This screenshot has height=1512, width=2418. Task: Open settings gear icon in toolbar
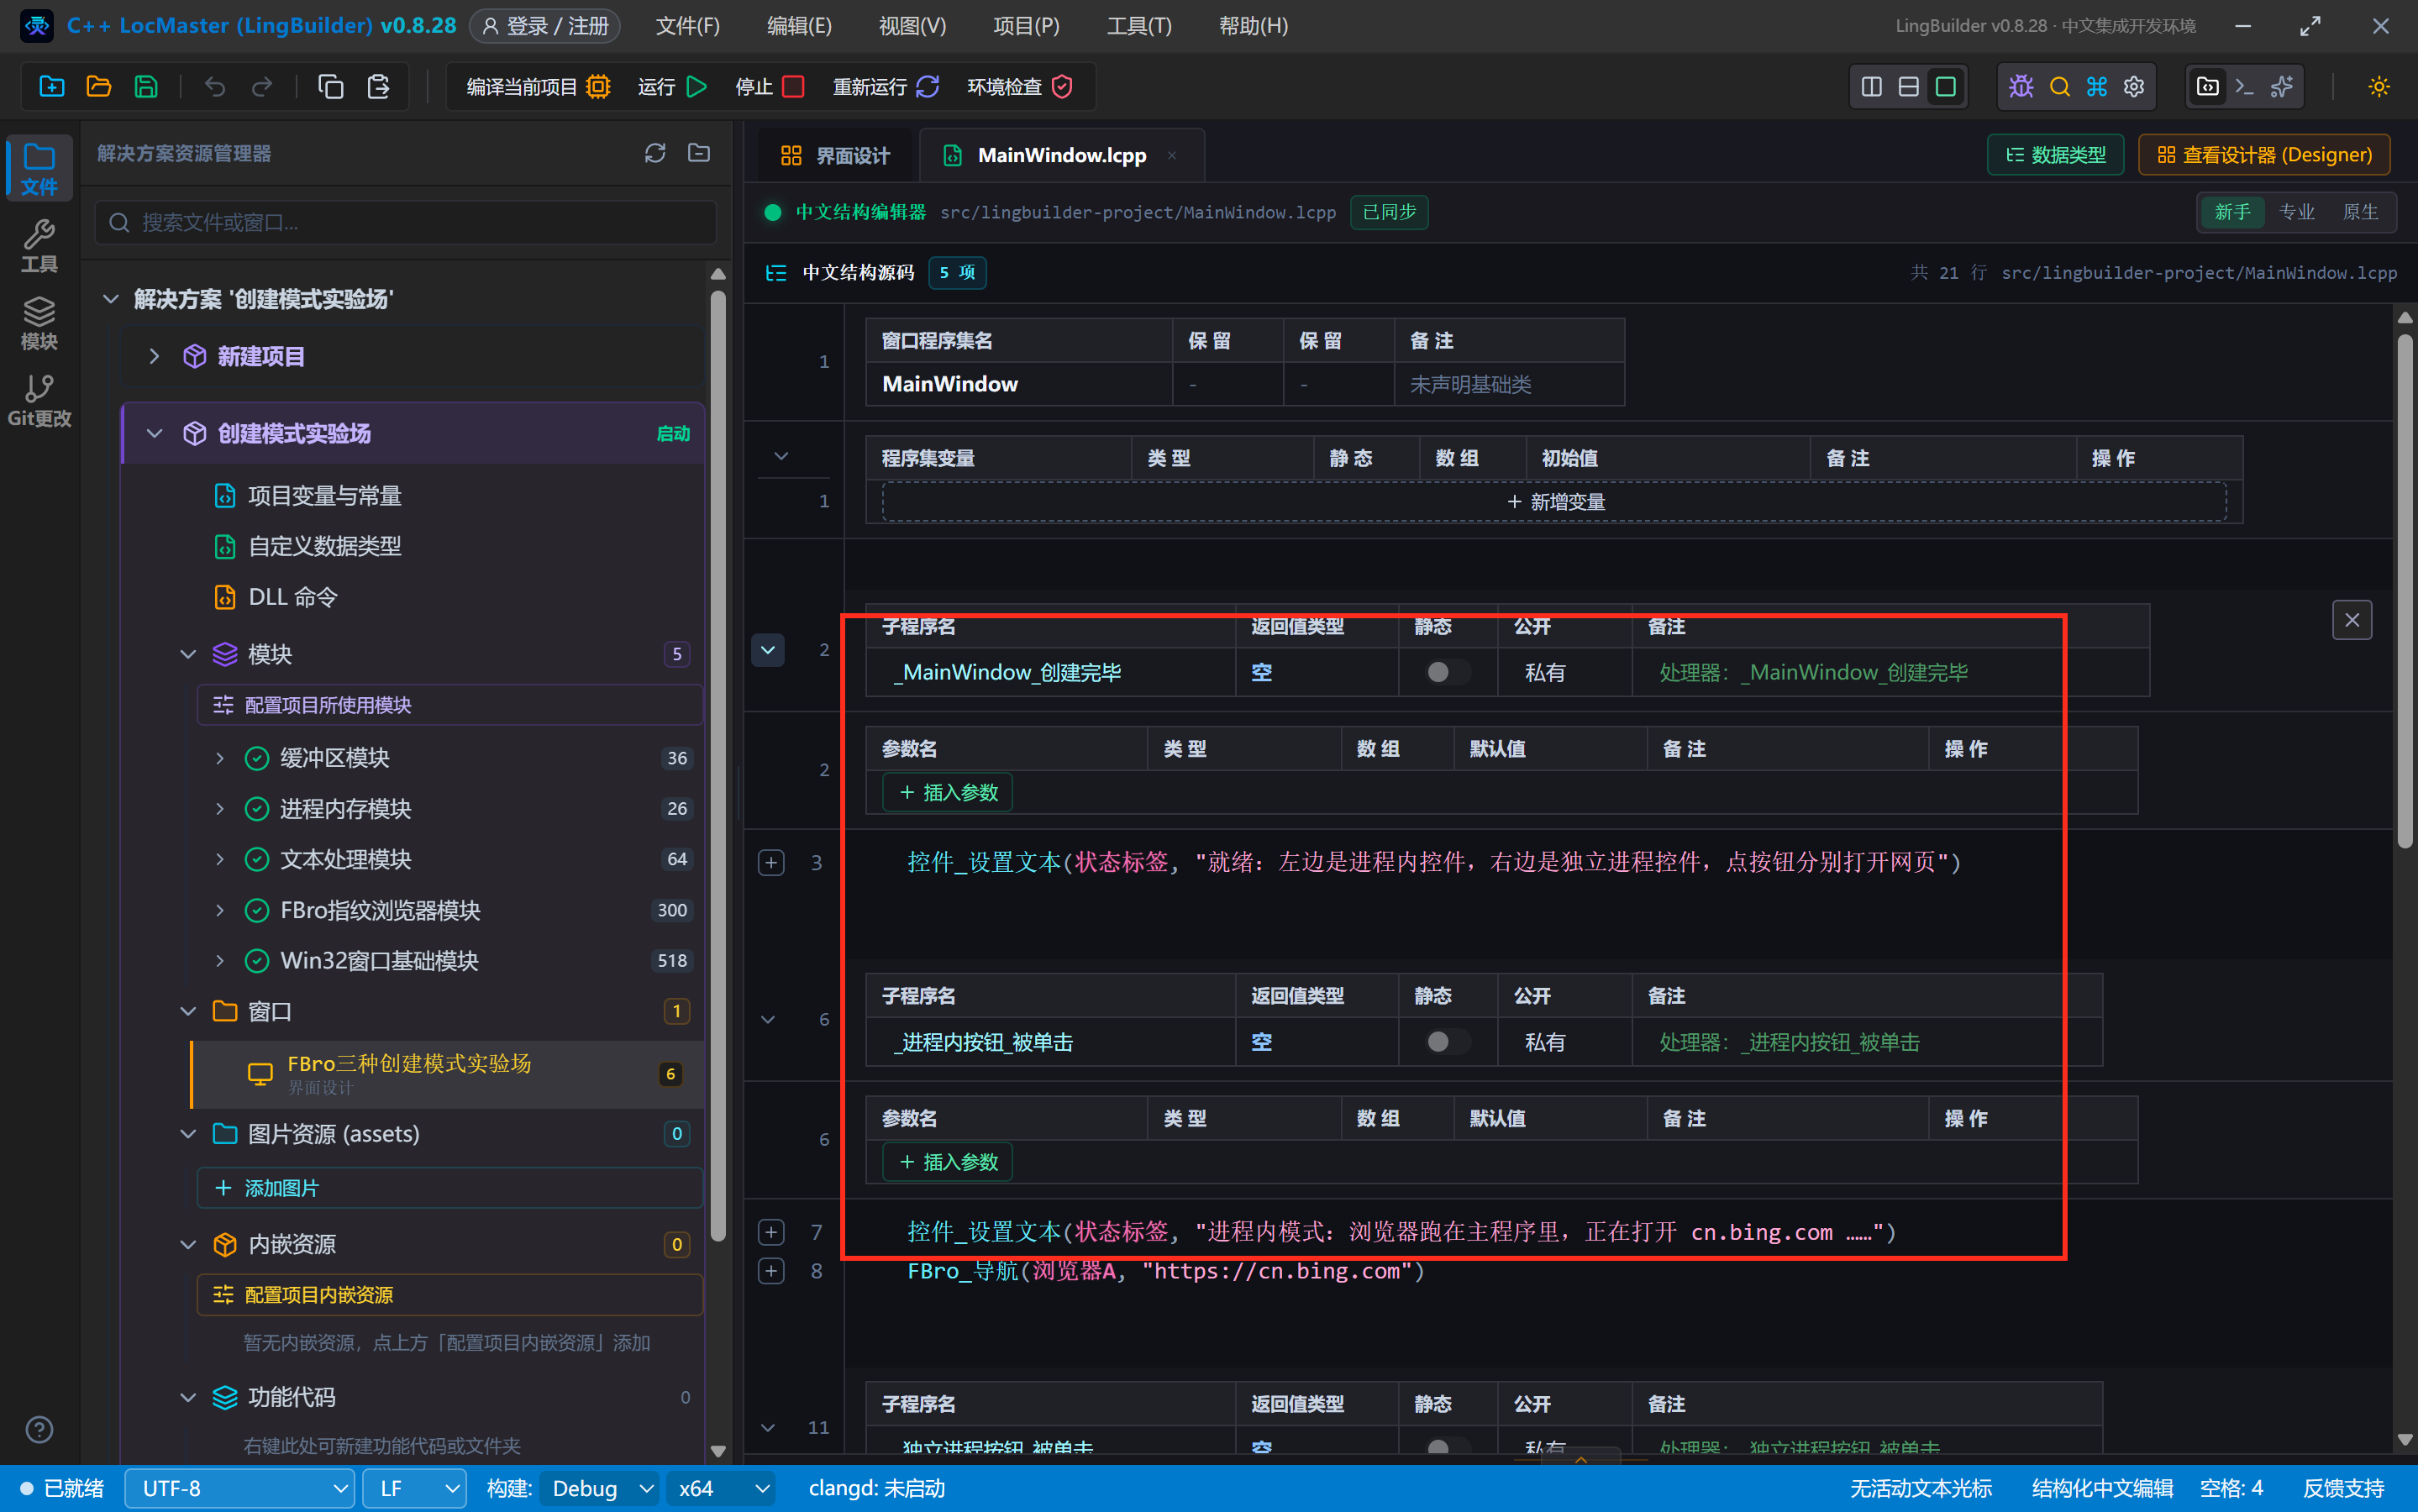click(x=2134, y=87)
